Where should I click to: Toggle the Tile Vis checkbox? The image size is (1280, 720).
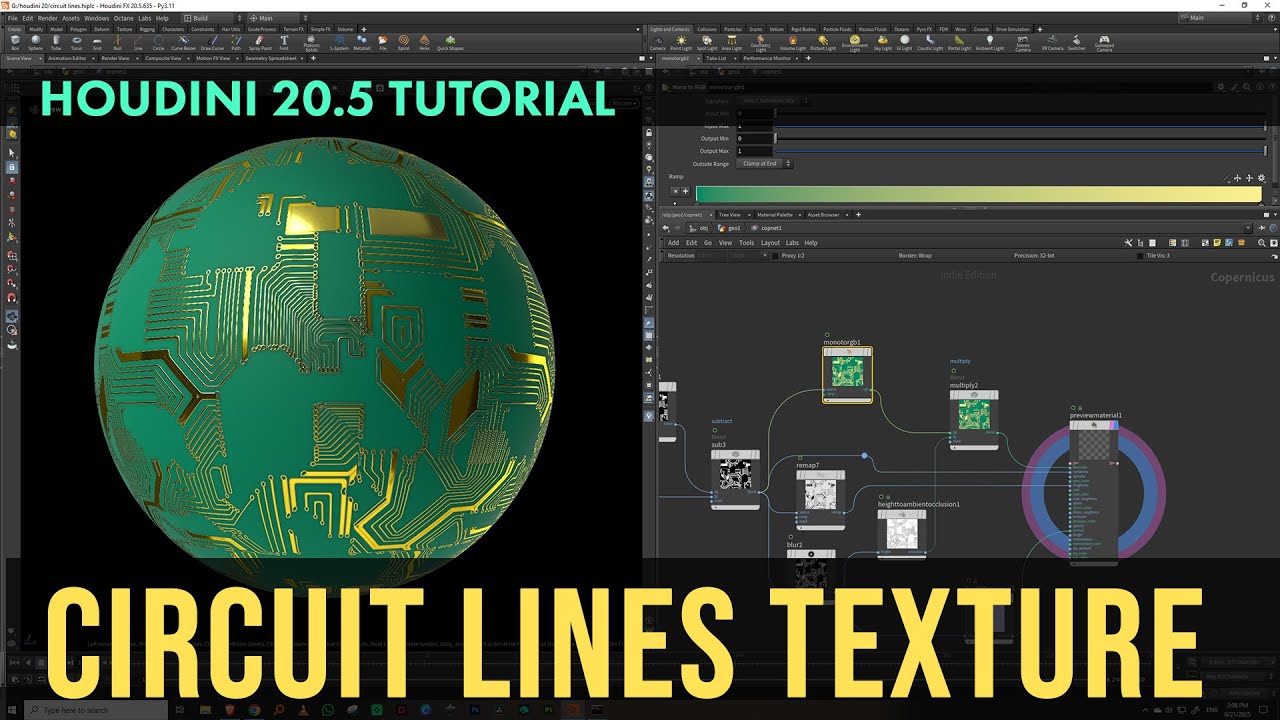[x=1140, y=256]
